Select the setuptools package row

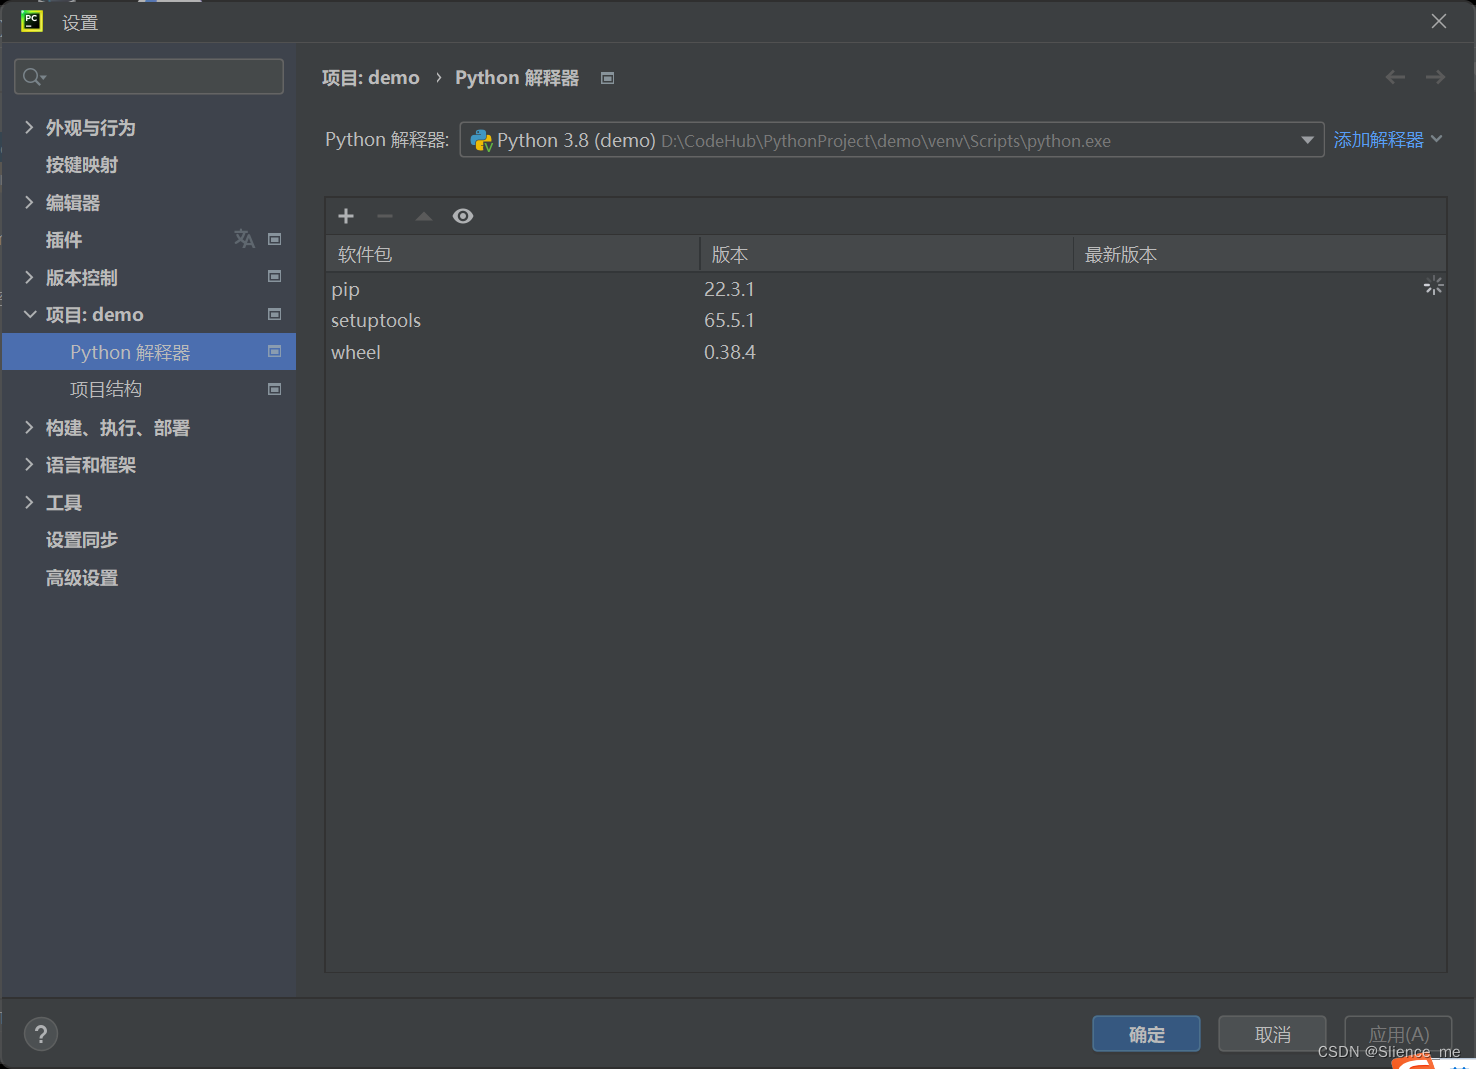tap(885, 320)
